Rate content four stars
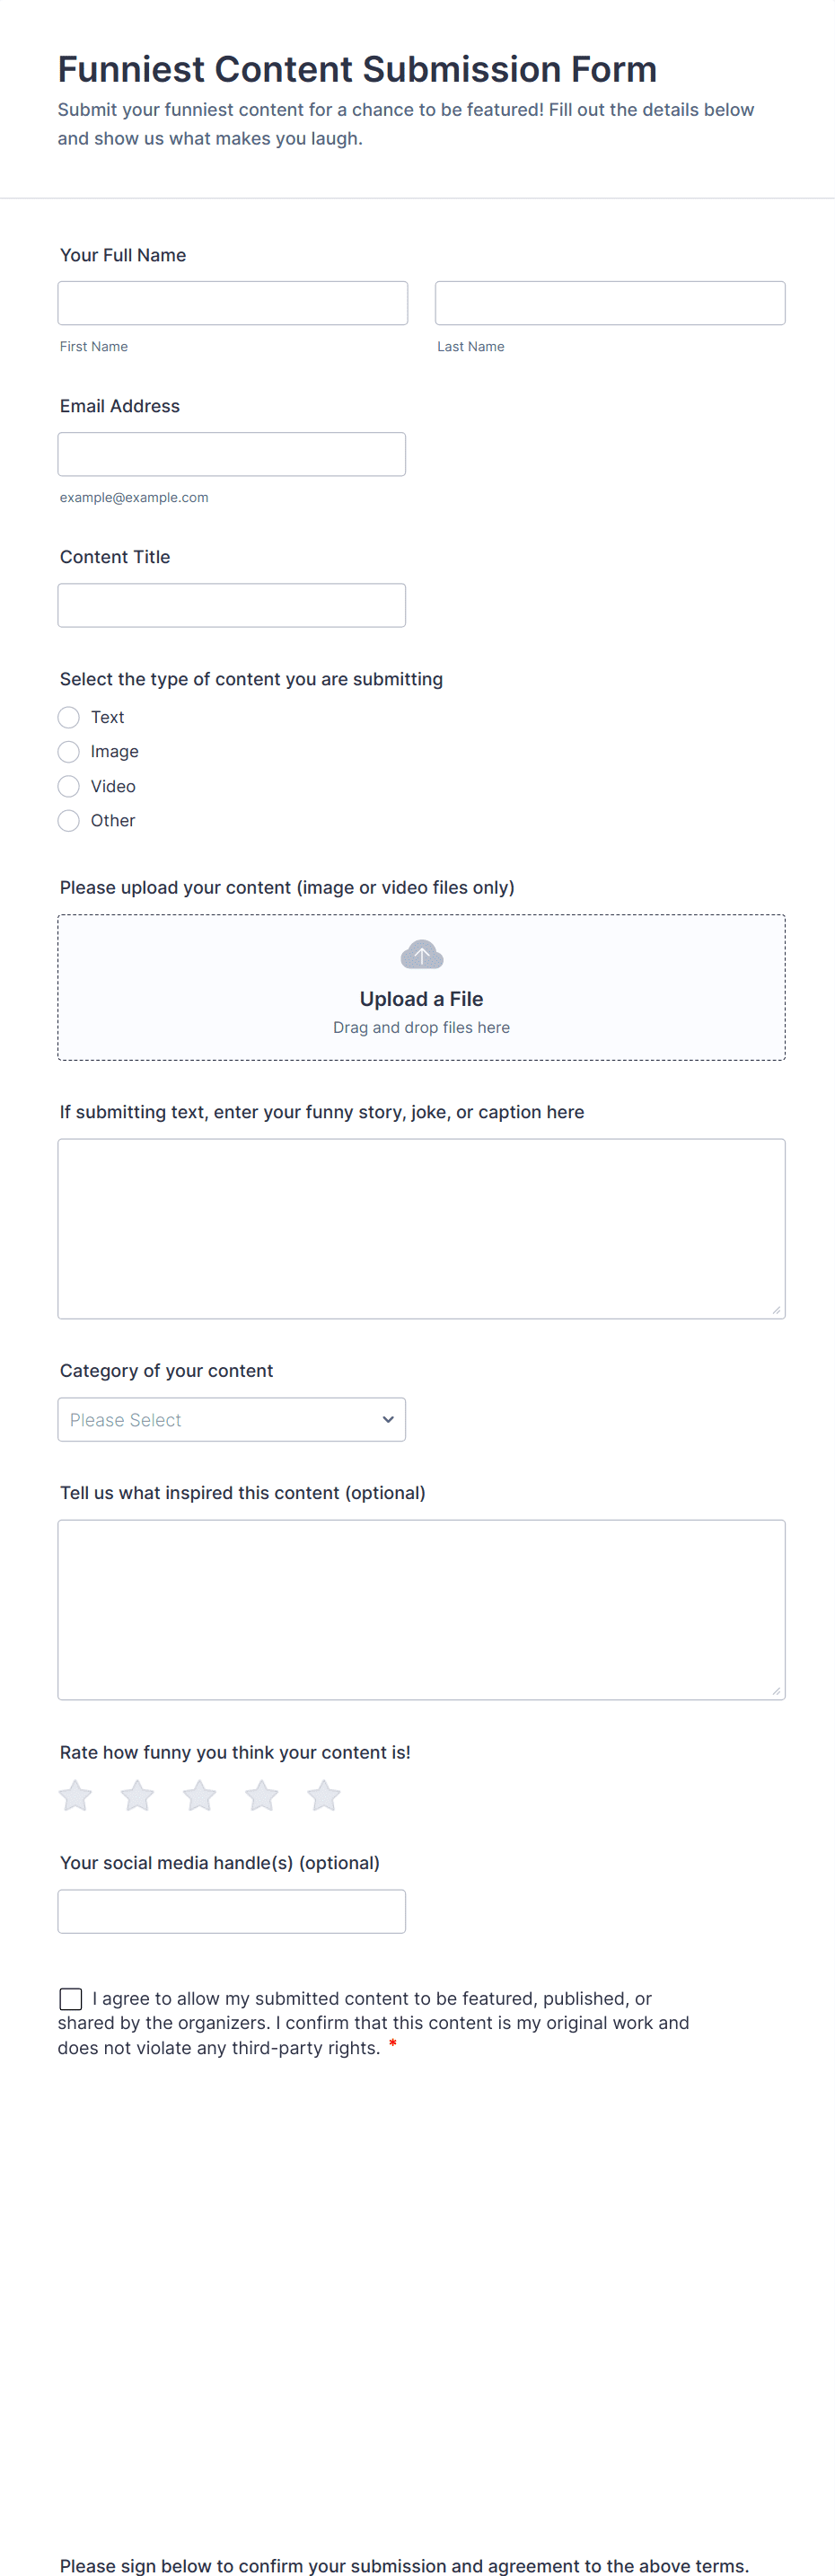835x2576 pixels. 262,1795
